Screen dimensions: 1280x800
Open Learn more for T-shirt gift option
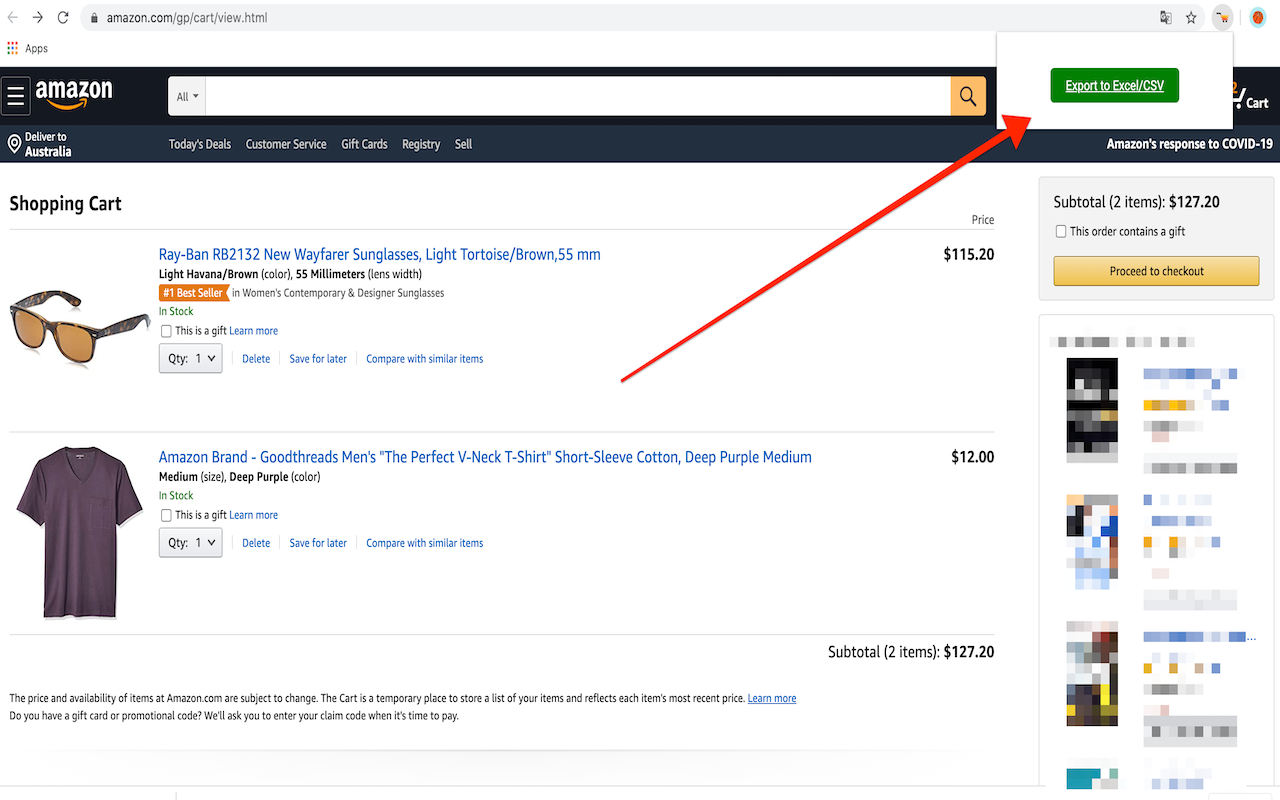coord(254,515)
